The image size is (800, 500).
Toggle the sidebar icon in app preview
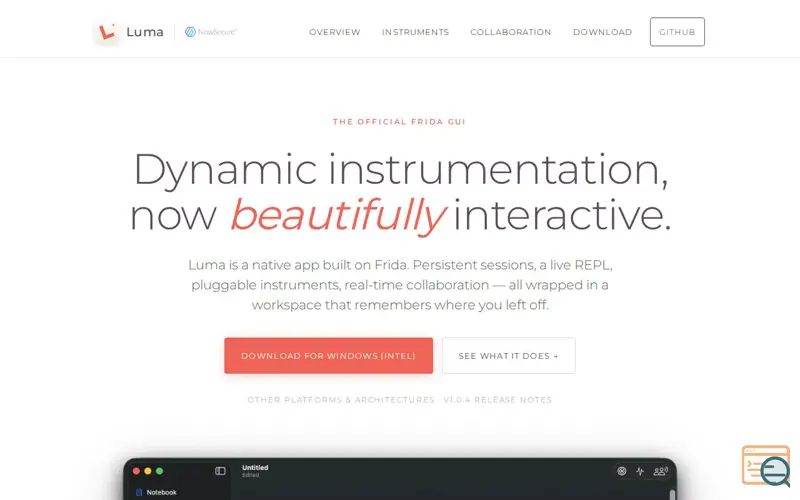click(220, 471)
